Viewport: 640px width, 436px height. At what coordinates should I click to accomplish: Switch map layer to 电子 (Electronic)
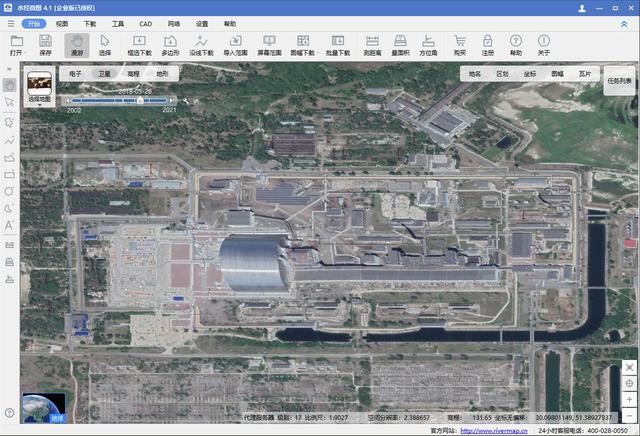point(76,74)
